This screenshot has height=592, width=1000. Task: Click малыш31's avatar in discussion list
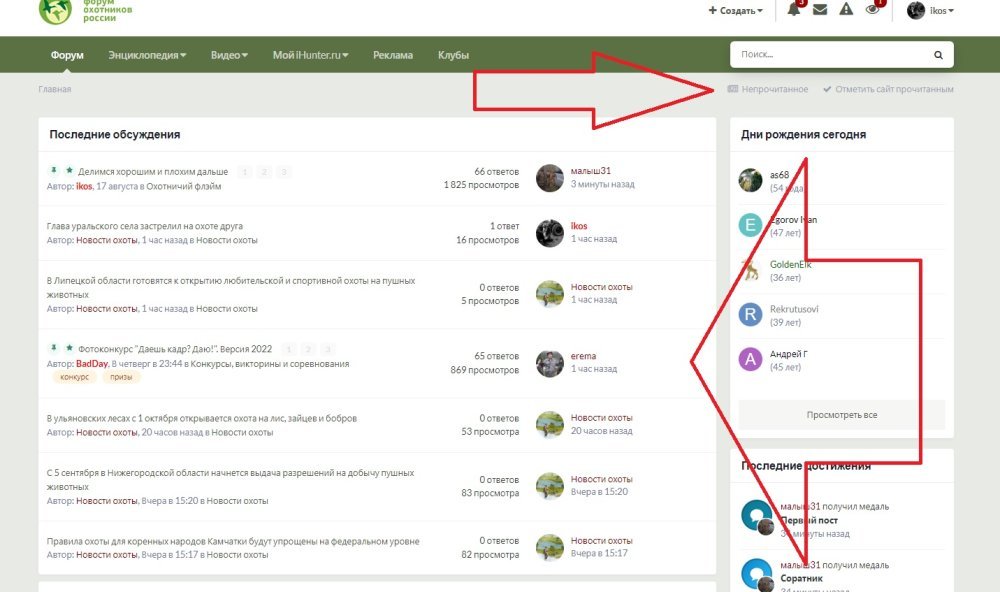(549, 178)
